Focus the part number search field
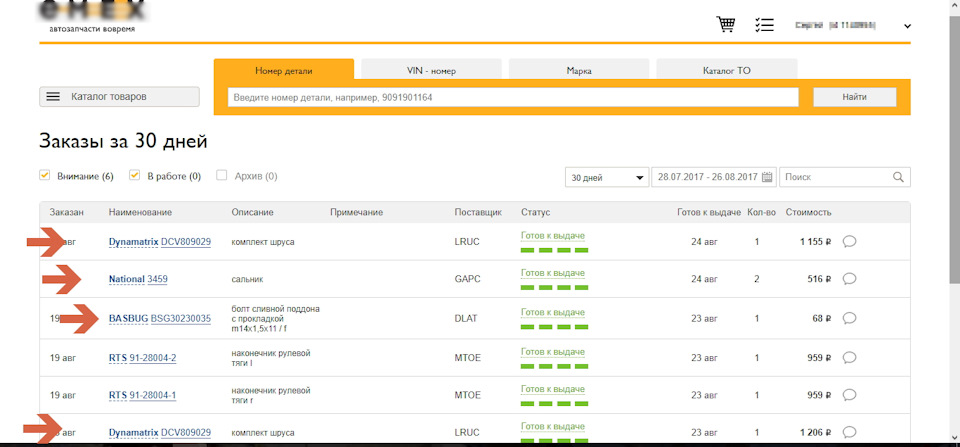The image size is (960, 447). 513,97
